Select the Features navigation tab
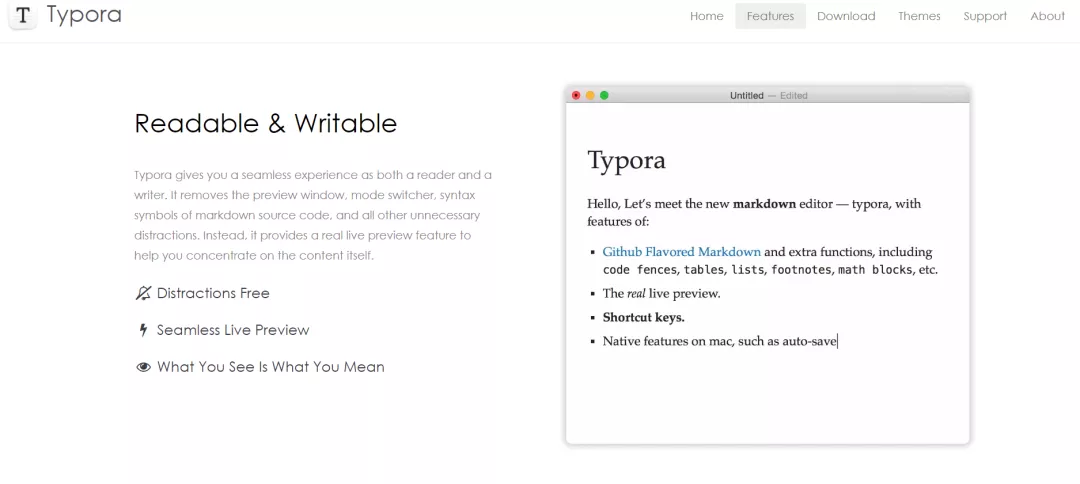Image resolution: width=1080 pixels, height=484 pixels. 770,16
